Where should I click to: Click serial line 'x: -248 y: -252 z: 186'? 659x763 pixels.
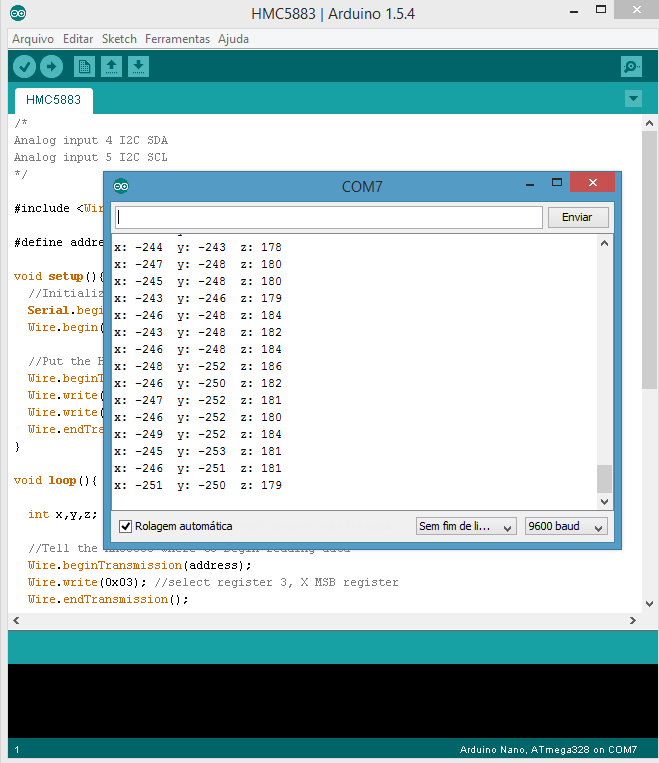(198, 366)
